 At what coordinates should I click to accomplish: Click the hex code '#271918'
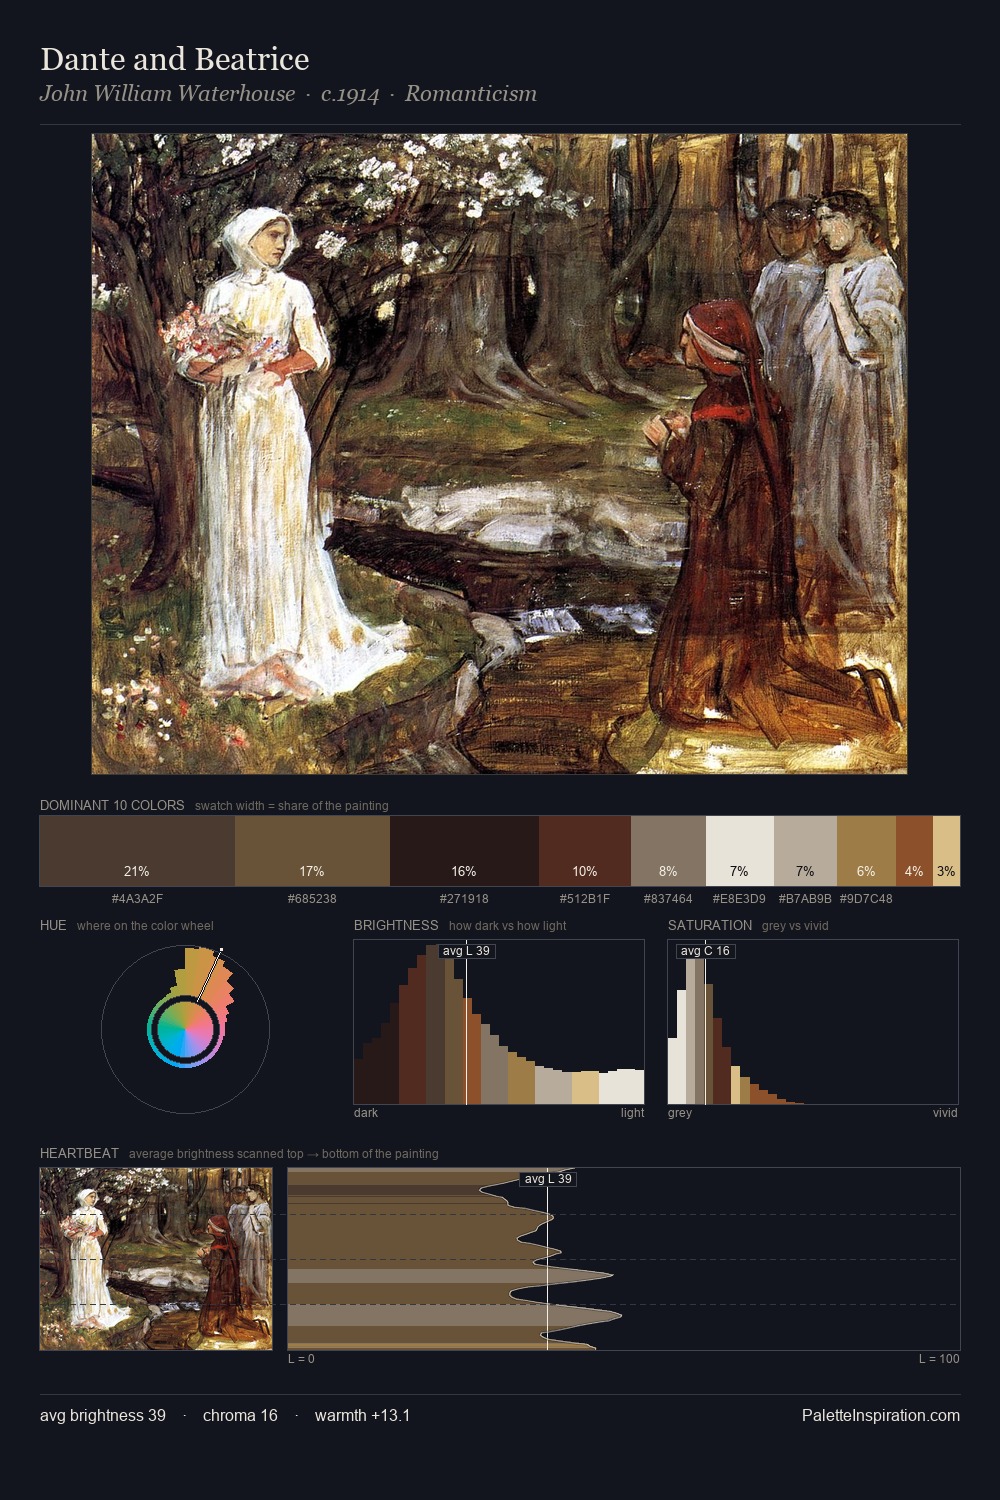click(x=464, y=899)
